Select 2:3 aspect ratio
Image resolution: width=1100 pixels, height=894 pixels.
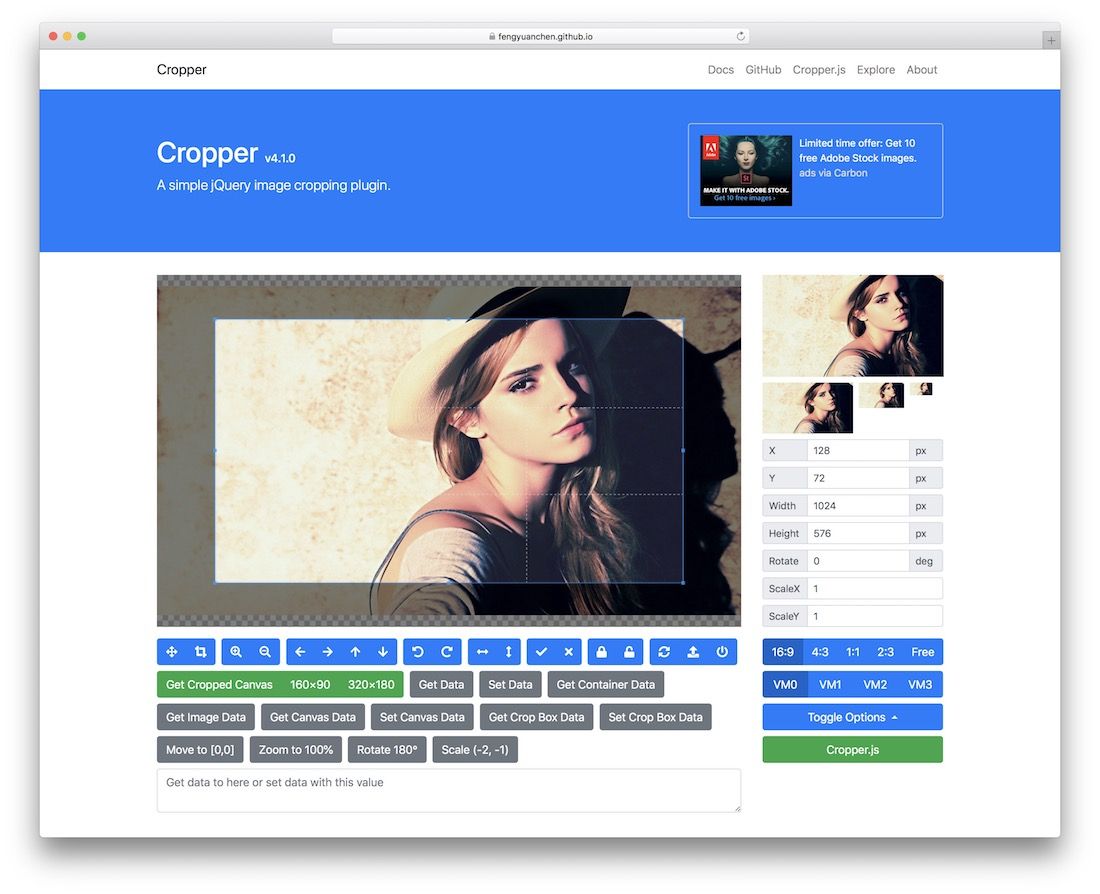[x=885, y=652]
